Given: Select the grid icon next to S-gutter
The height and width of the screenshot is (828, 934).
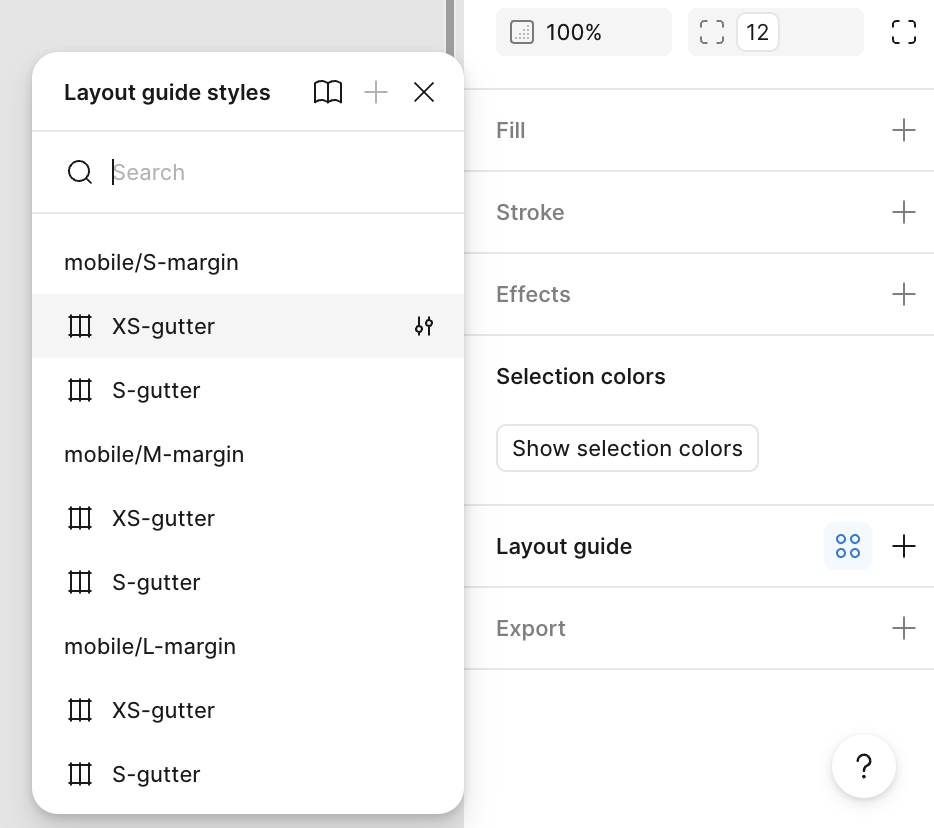Looking at the screenshot, I should [79, 390].
